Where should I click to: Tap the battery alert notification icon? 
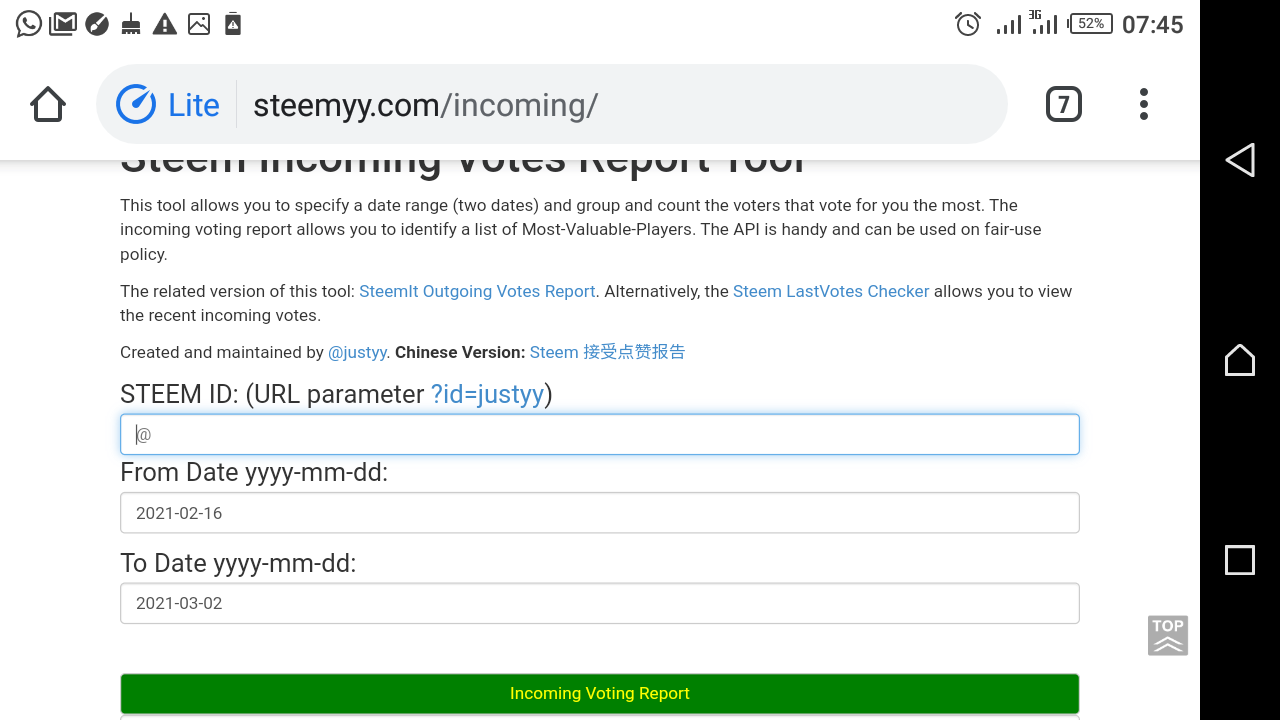pos(233,23)
